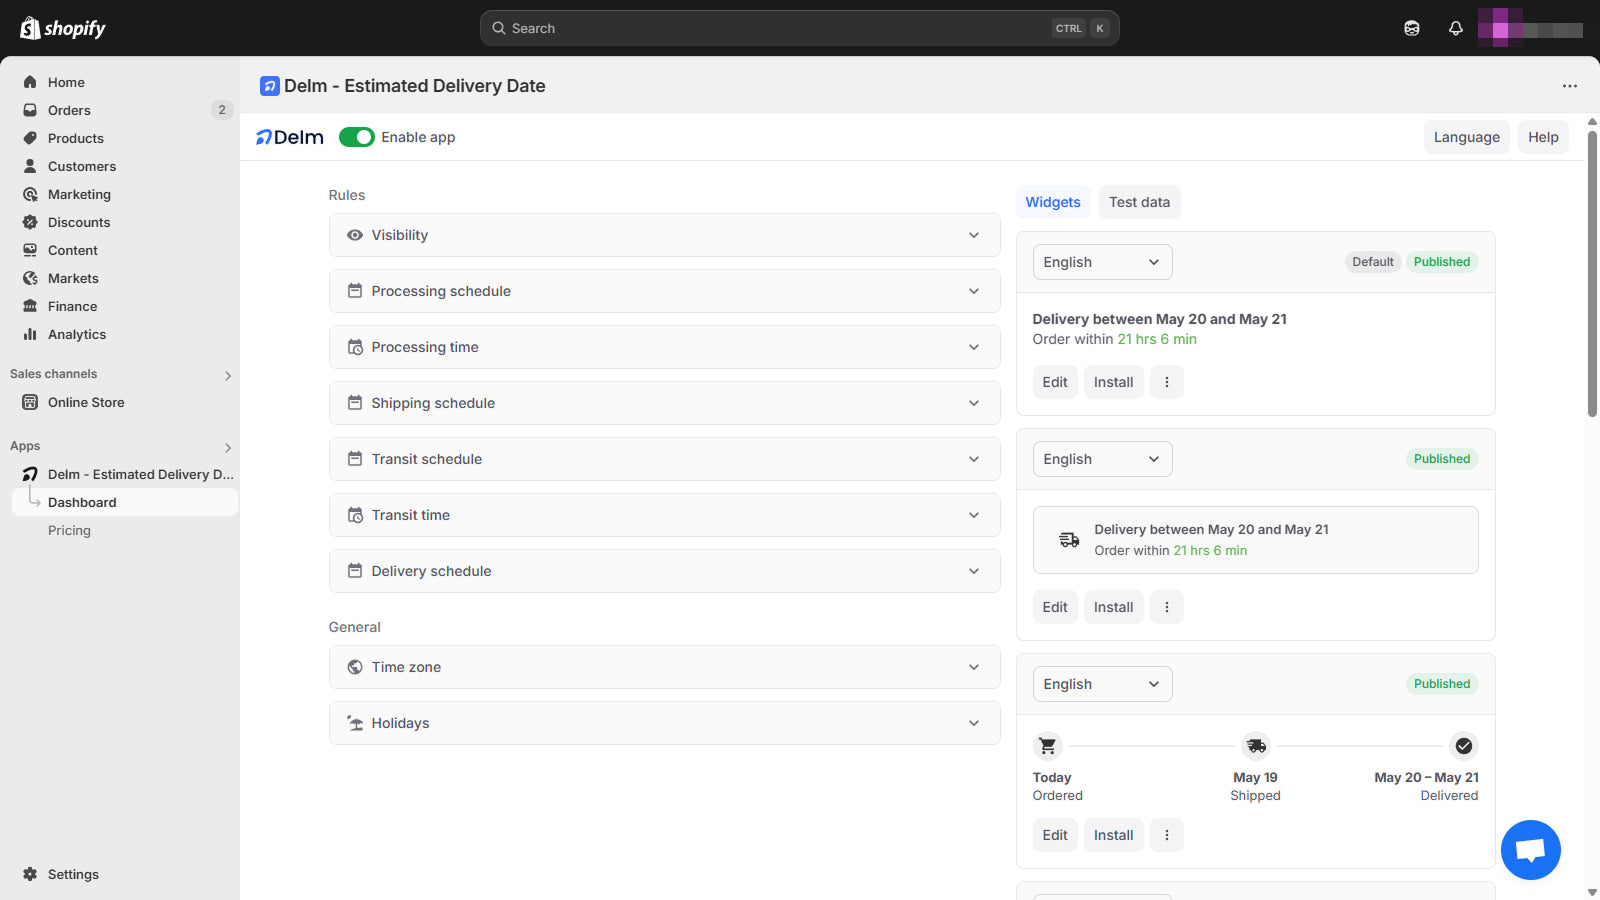Image resolution: width=1600 pixels, height=900 pixels.
Task: Click the Content icon in sidebar
Action: pos(30,250)
